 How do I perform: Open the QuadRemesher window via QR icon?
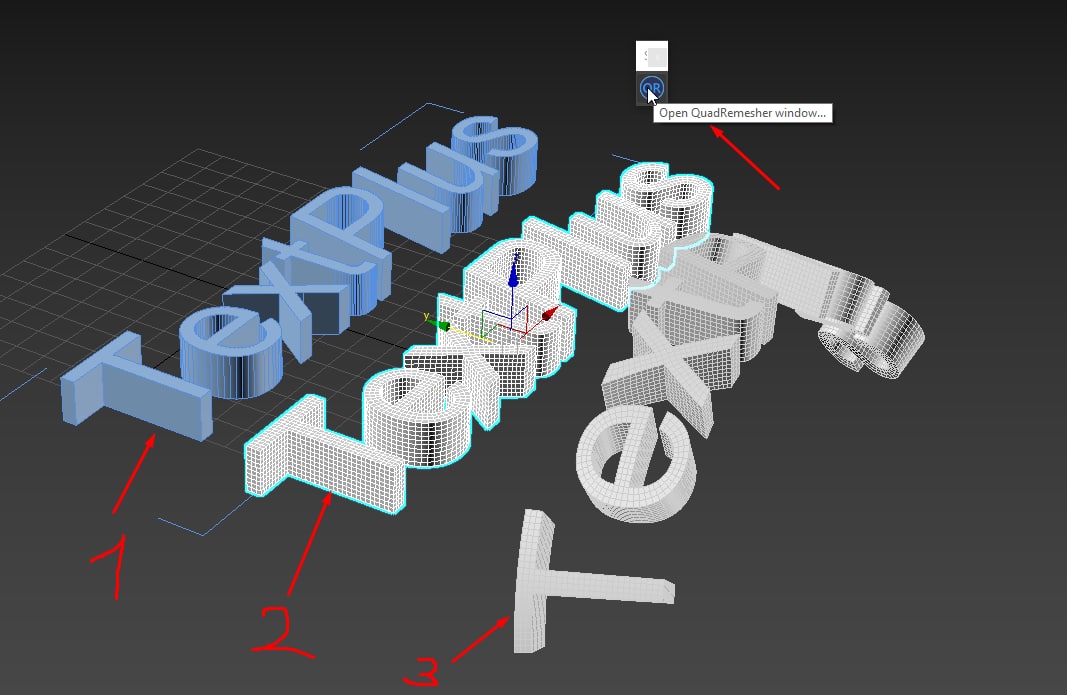point(651,88)
